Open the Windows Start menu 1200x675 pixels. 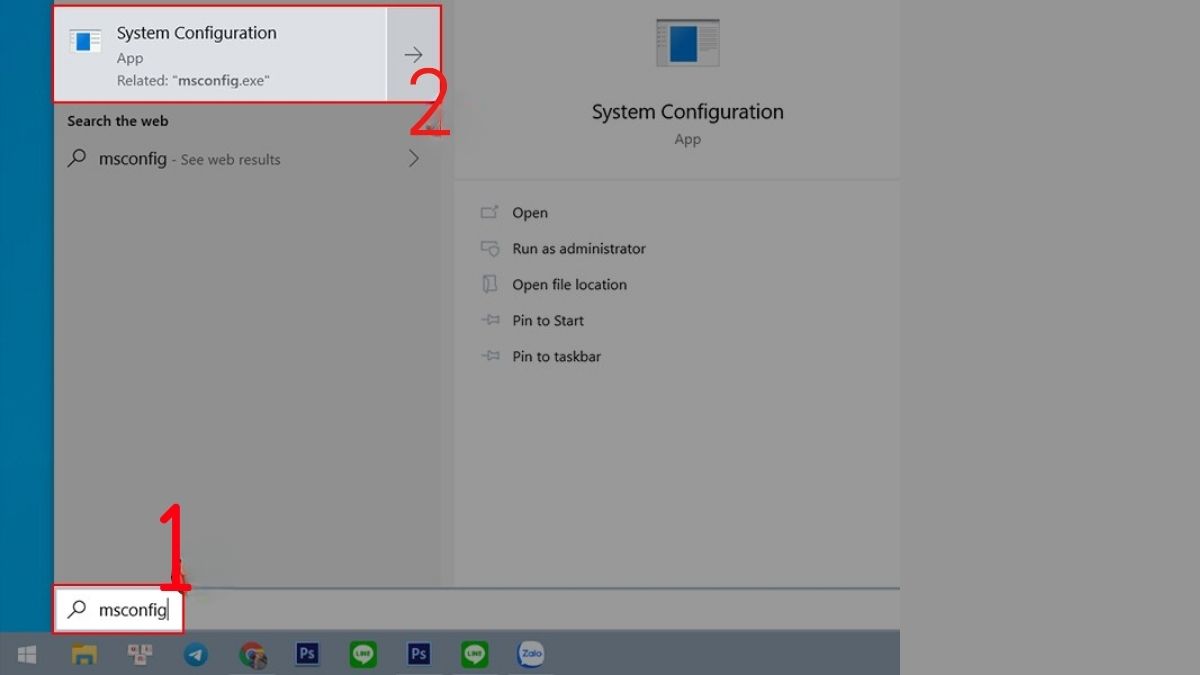click(x=26, y=654)
